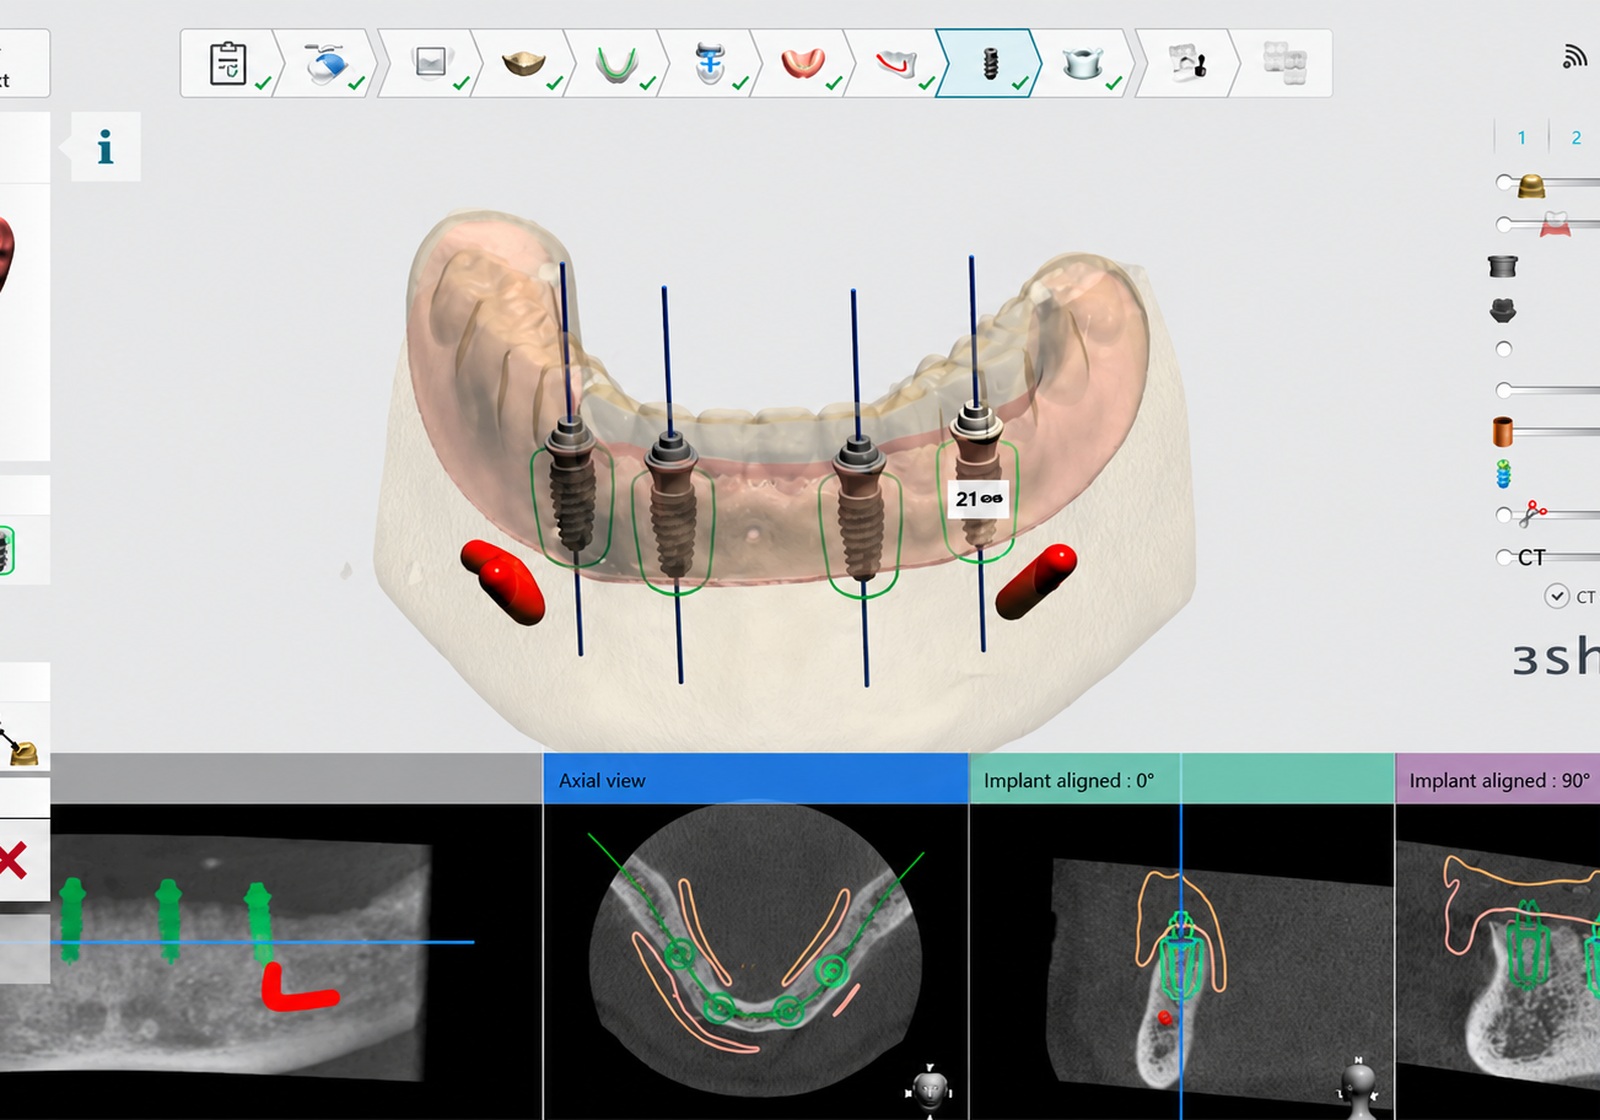1600x1120 pixels.
Task: Toggle the dark sleeve ring icon
Action: (1503, 266)
